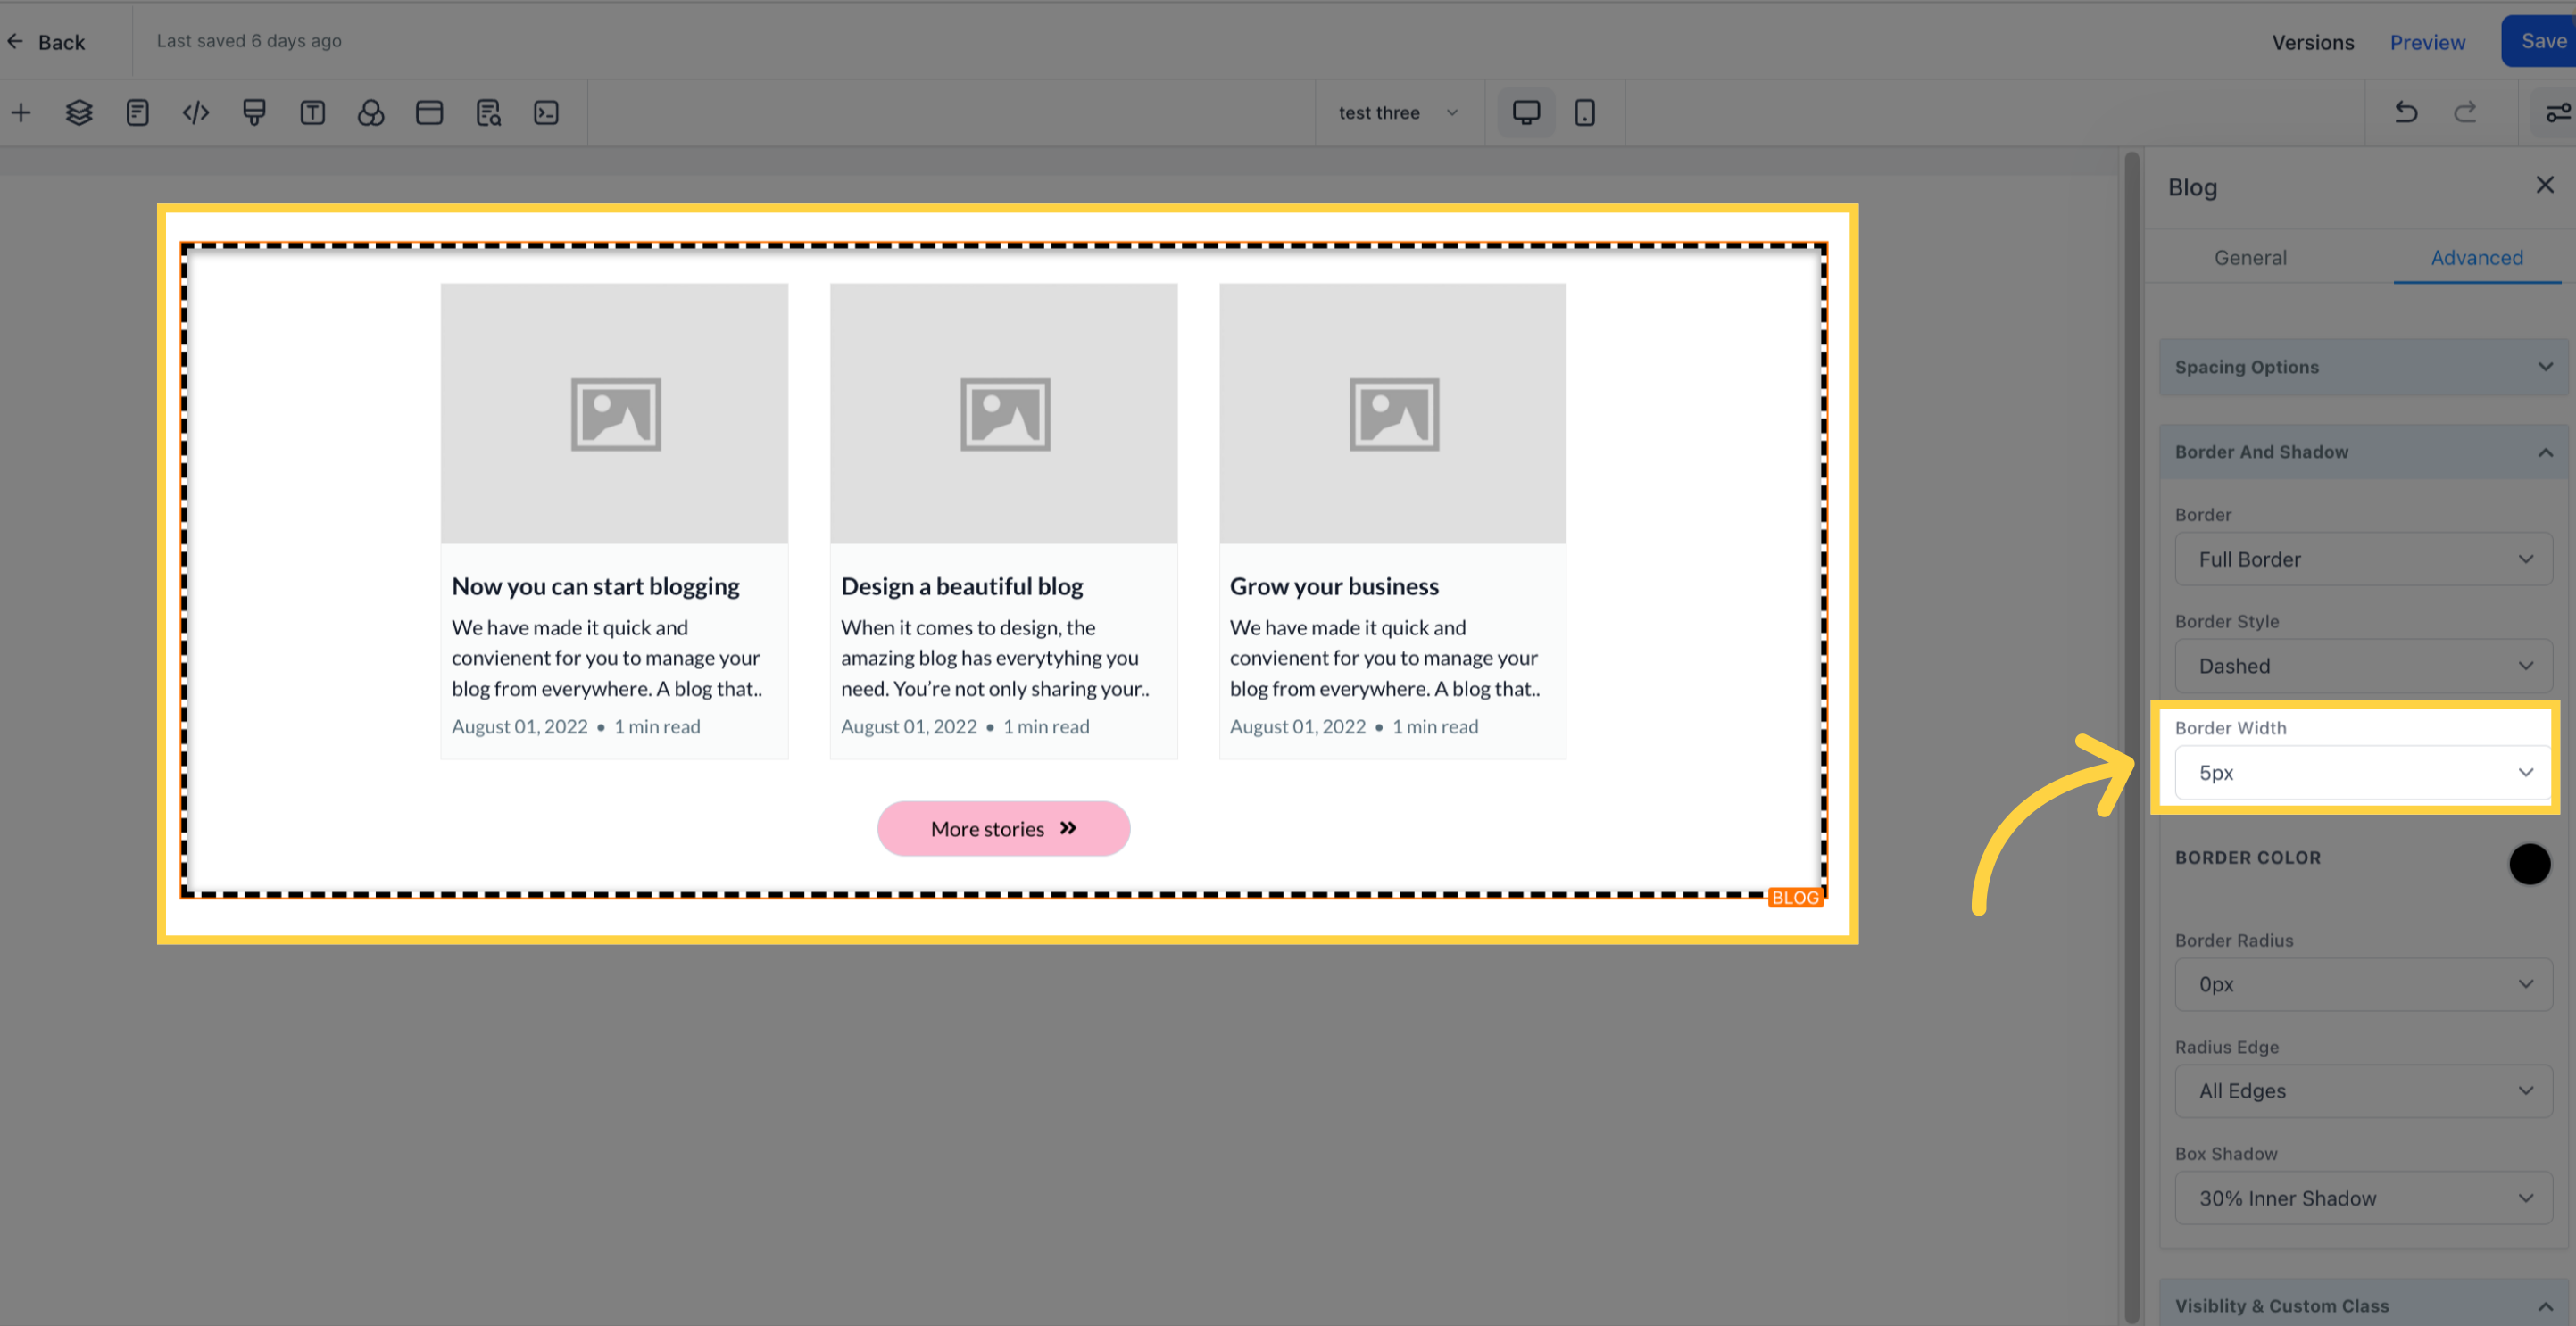This screenshot has width=2576, height=1326.
Task: Select the Now you can start blogging image
Action: tap(614, 413)
